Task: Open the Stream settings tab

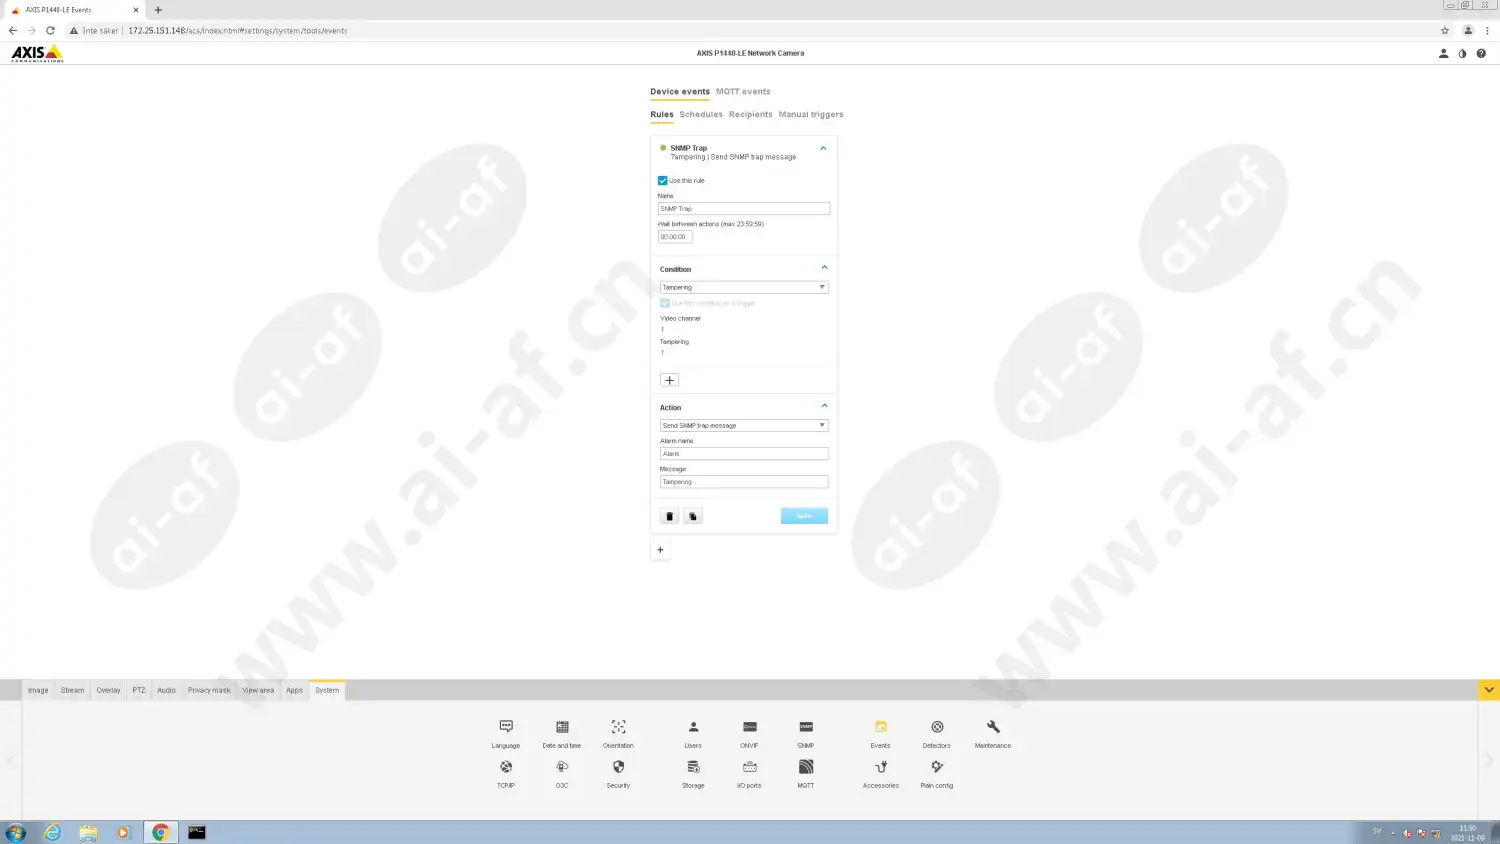Action: (72, 691)
